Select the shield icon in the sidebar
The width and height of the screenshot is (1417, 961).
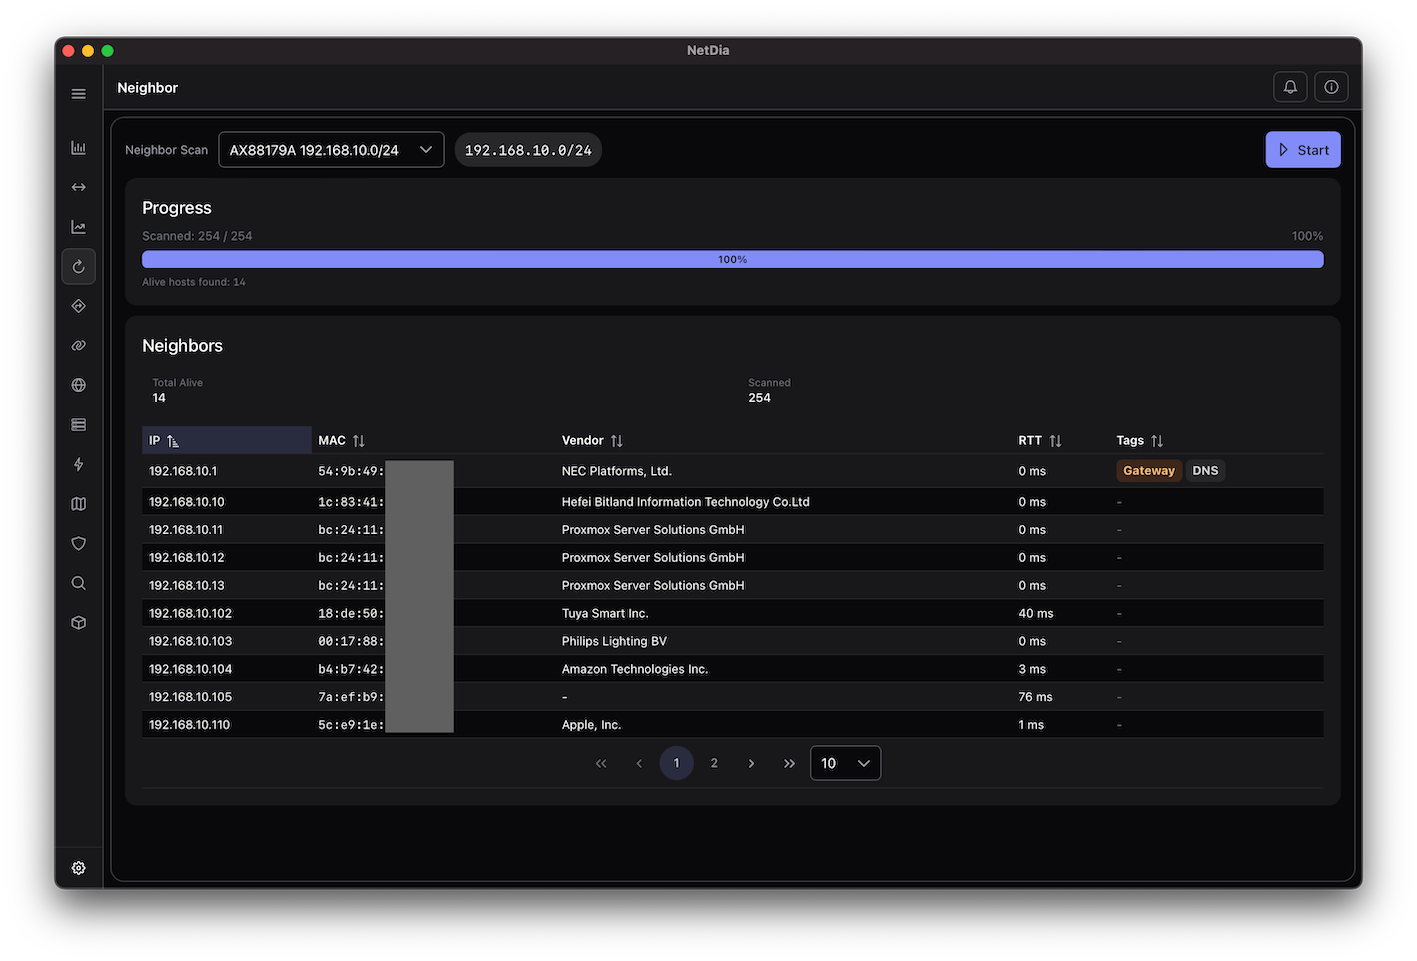(x=78, y=544)
